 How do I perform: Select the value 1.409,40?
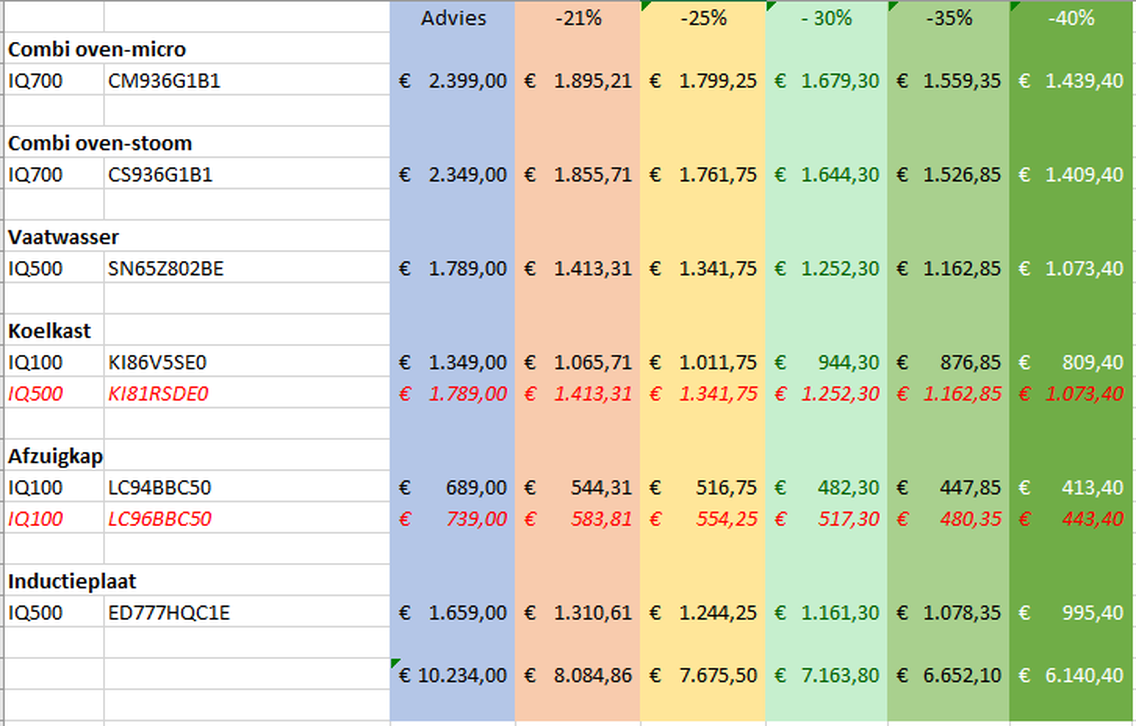(1072, 175)
